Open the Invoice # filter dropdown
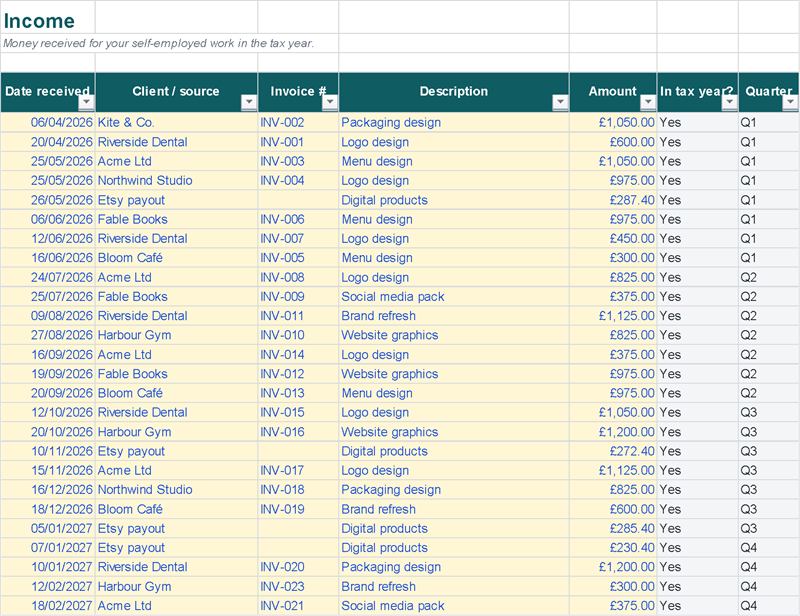The width and height of the screenshot is (800, 616). pos(330,102)
